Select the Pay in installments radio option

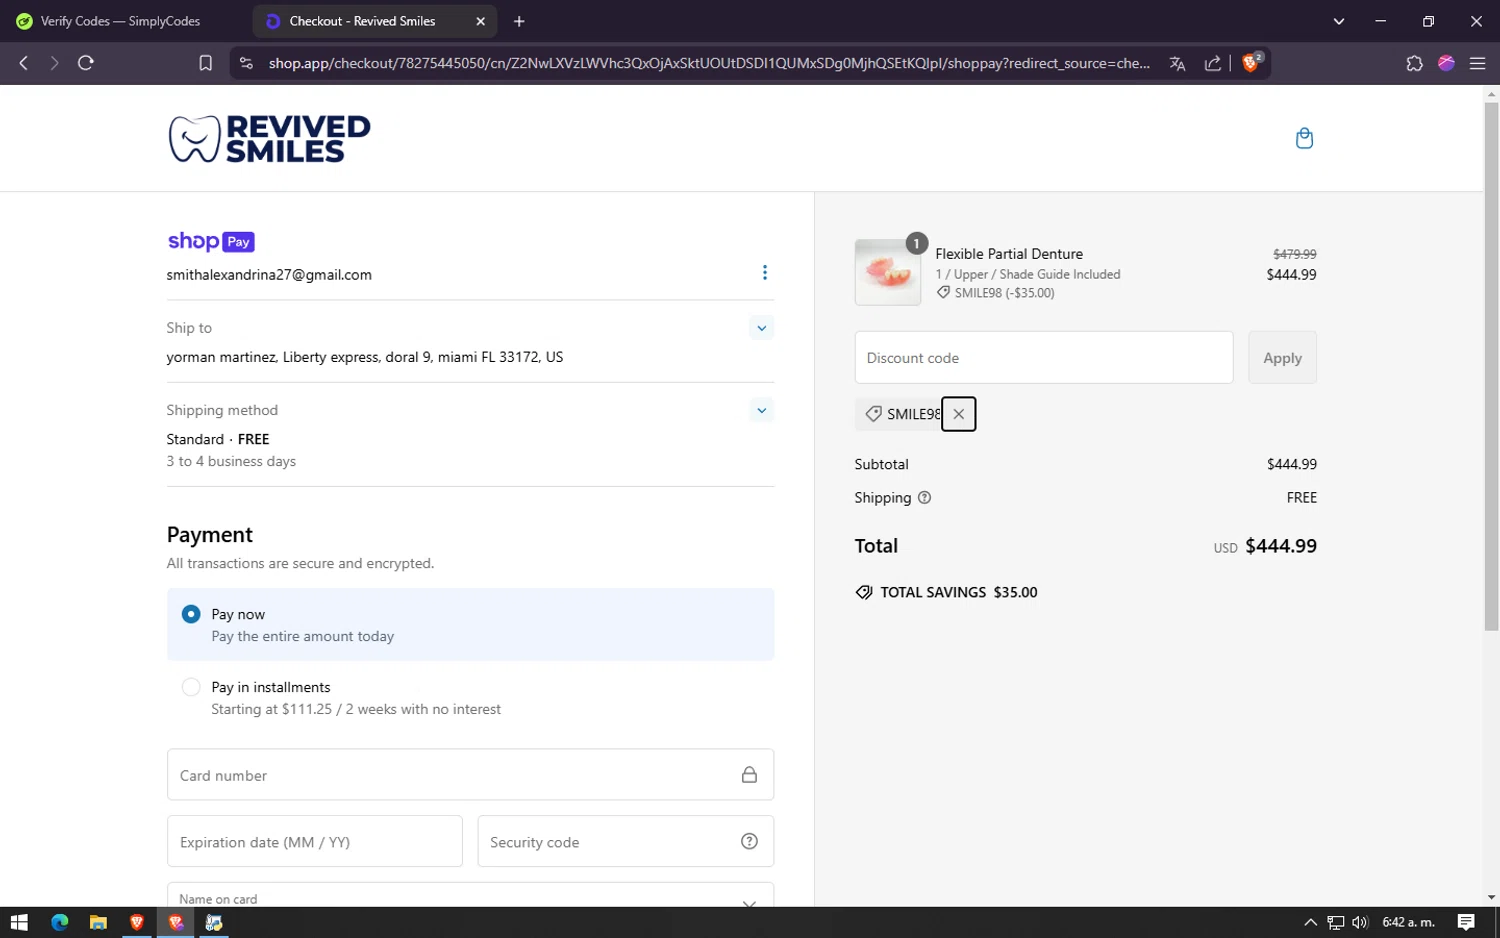(x=191, y=687)
